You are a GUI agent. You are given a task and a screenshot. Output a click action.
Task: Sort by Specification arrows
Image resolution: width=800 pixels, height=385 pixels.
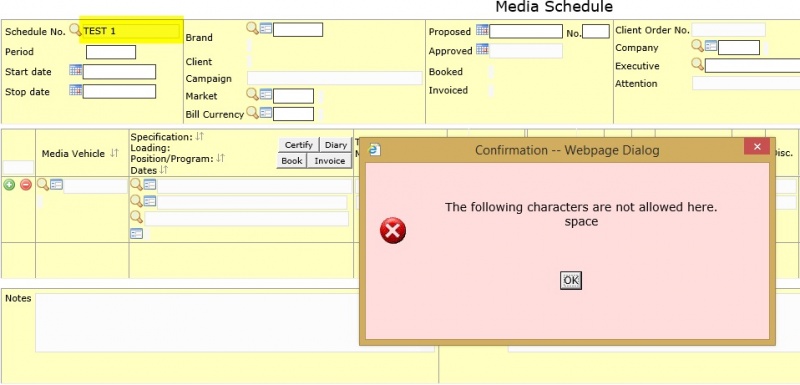point(199,136)
